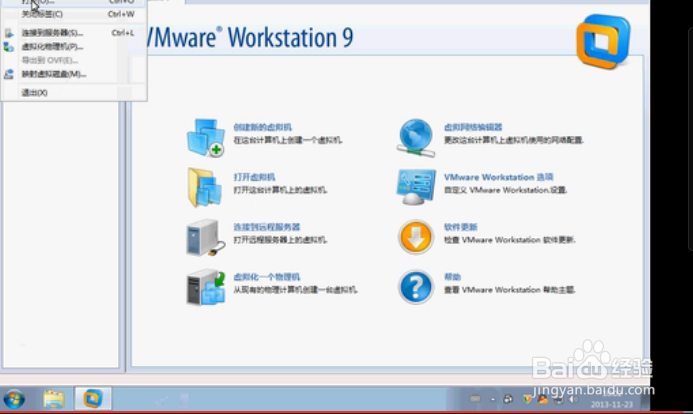The image size is (693, 414).
Task: Choose 连接到服务器(S)... menu entry
Action: 74,33
